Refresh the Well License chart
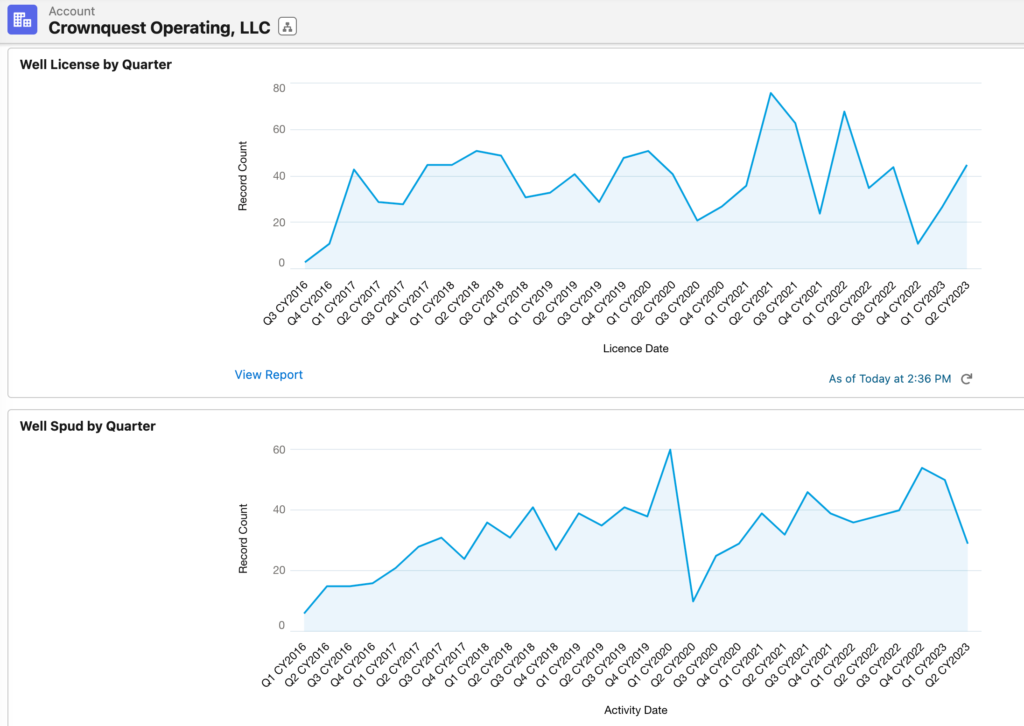This screenshot has width=1024, height=726. [x=966, y=379]
